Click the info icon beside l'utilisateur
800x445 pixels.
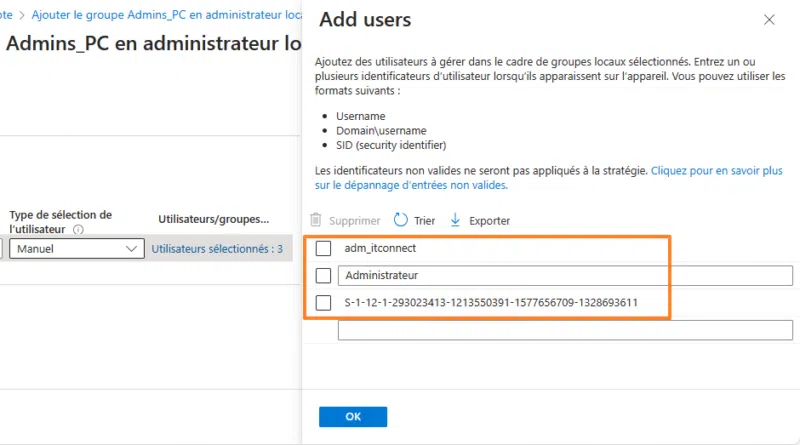pos(78,229)
